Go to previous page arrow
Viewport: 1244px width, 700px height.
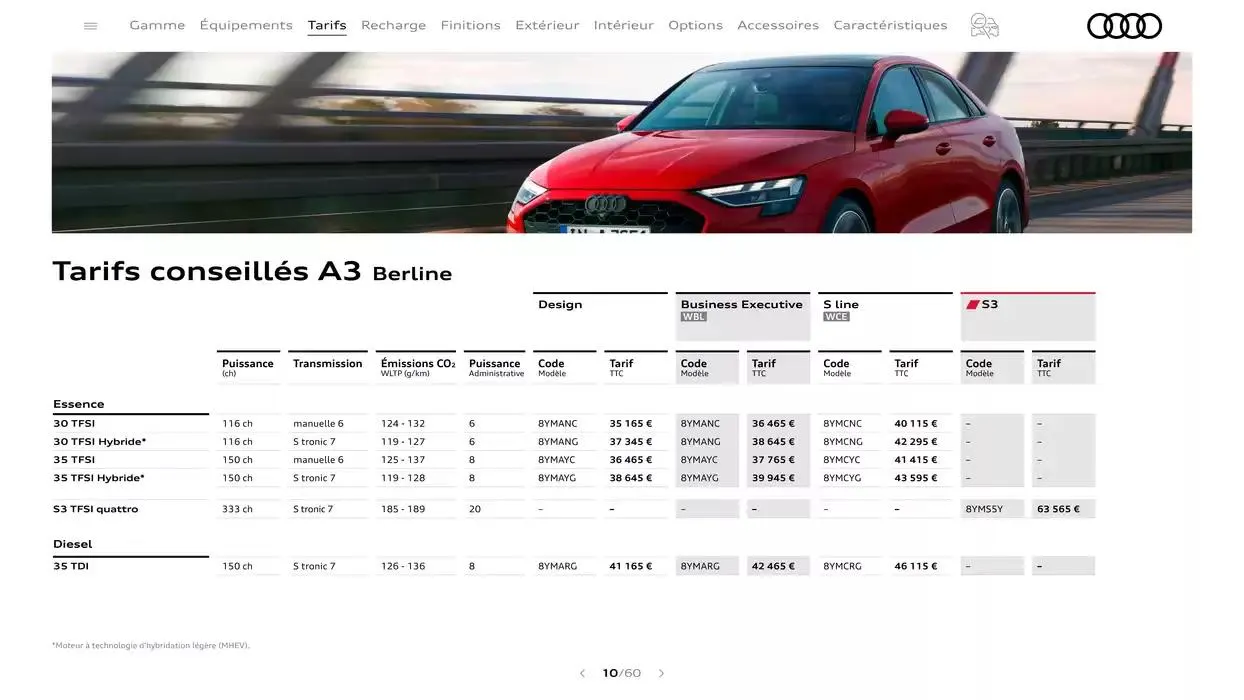click(582, 674)
